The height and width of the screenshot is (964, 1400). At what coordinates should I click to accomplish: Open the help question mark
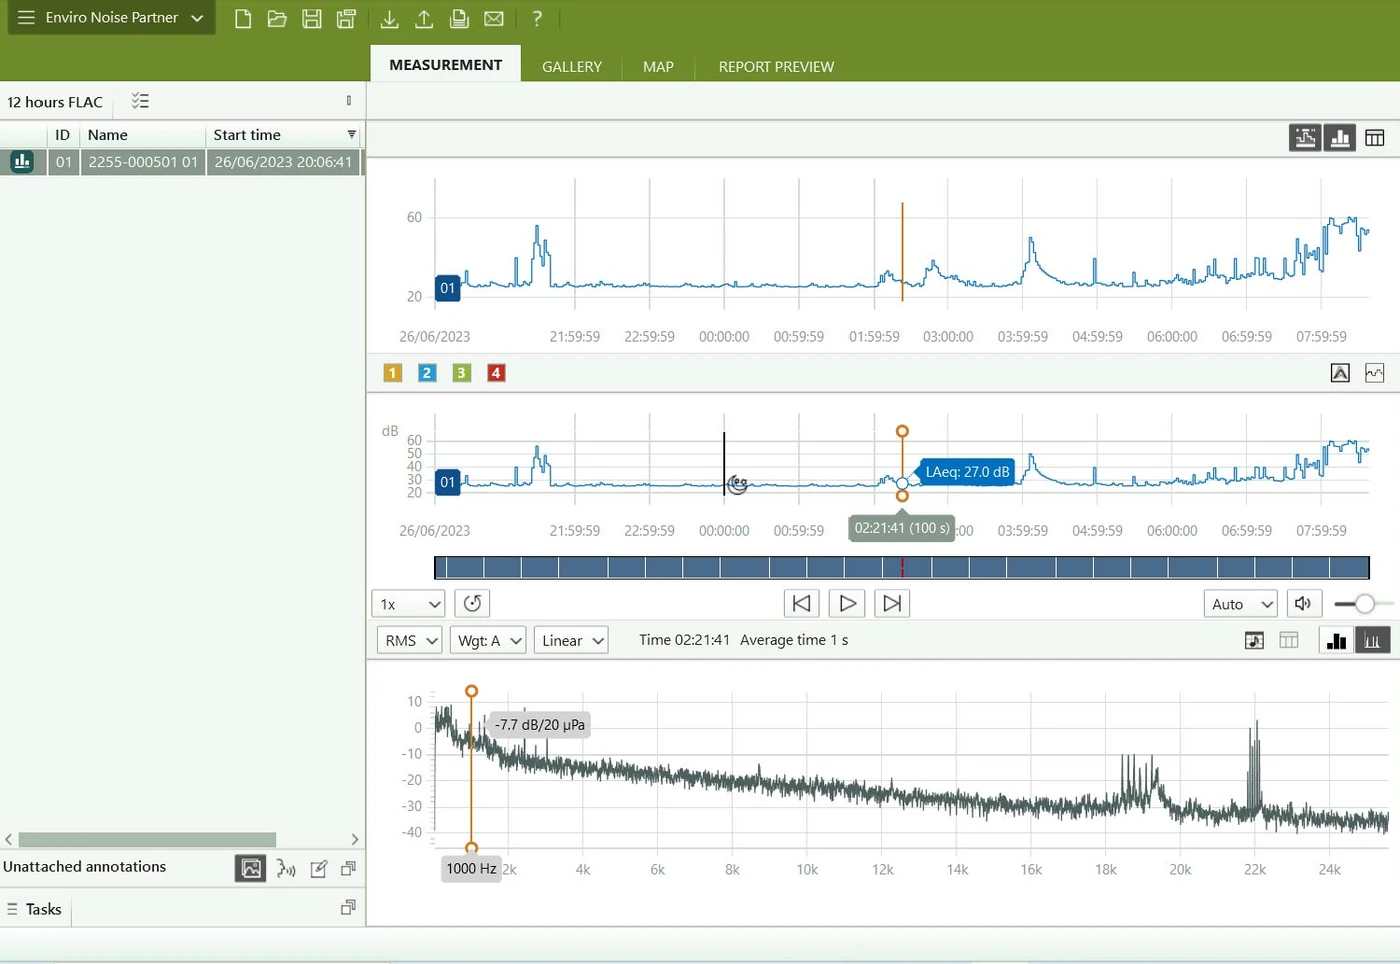(x=537, y=19)
